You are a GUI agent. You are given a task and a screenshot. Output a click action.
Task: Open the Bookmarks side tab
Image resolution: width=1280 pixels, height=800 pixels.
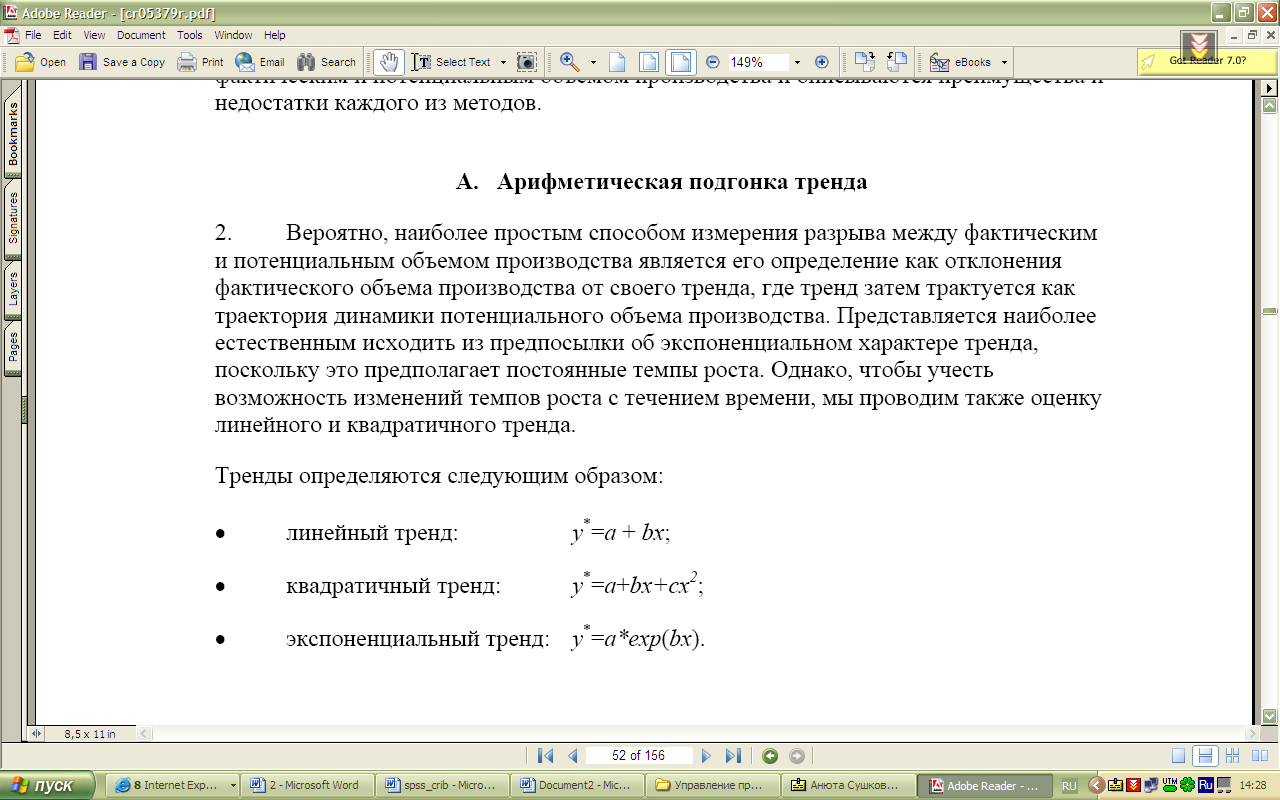tap(14, 134)
